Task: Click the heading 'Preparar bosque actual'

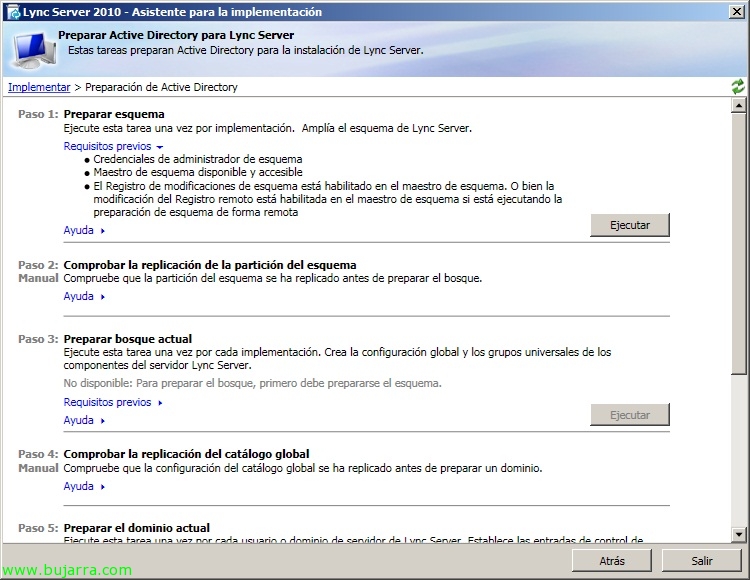Action: 128,339
